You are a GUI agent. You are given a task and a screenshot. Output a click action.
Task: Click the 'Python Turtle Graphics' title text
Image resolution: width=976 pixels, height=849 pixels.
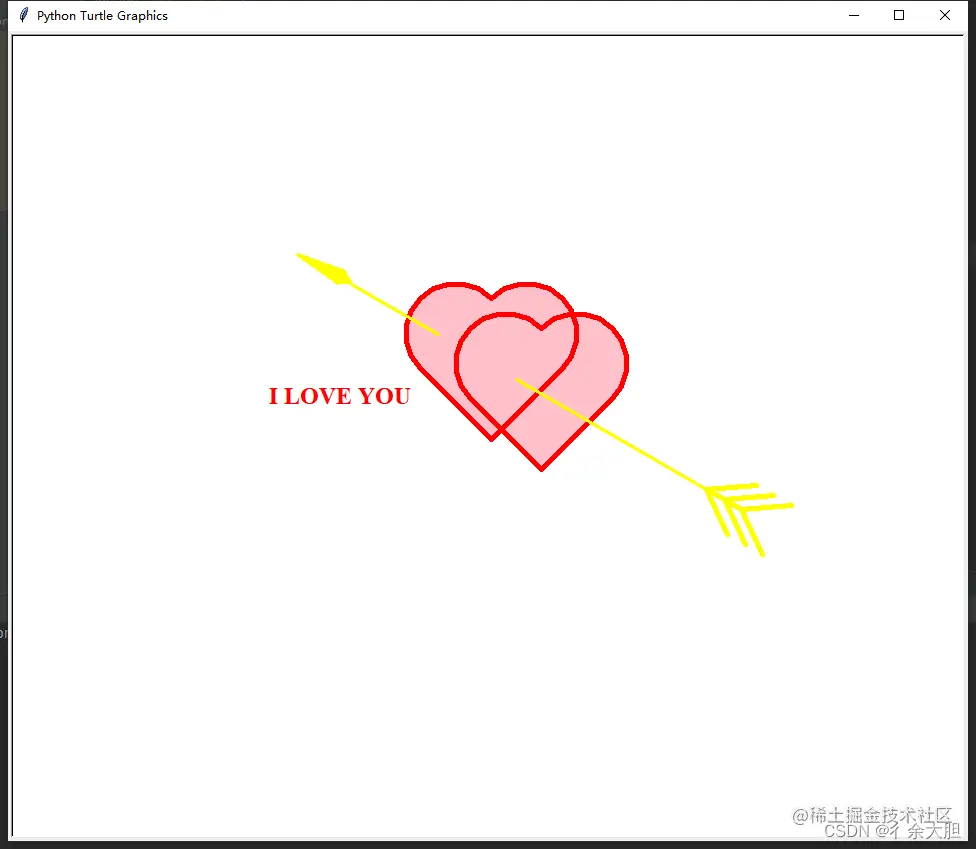102,16
